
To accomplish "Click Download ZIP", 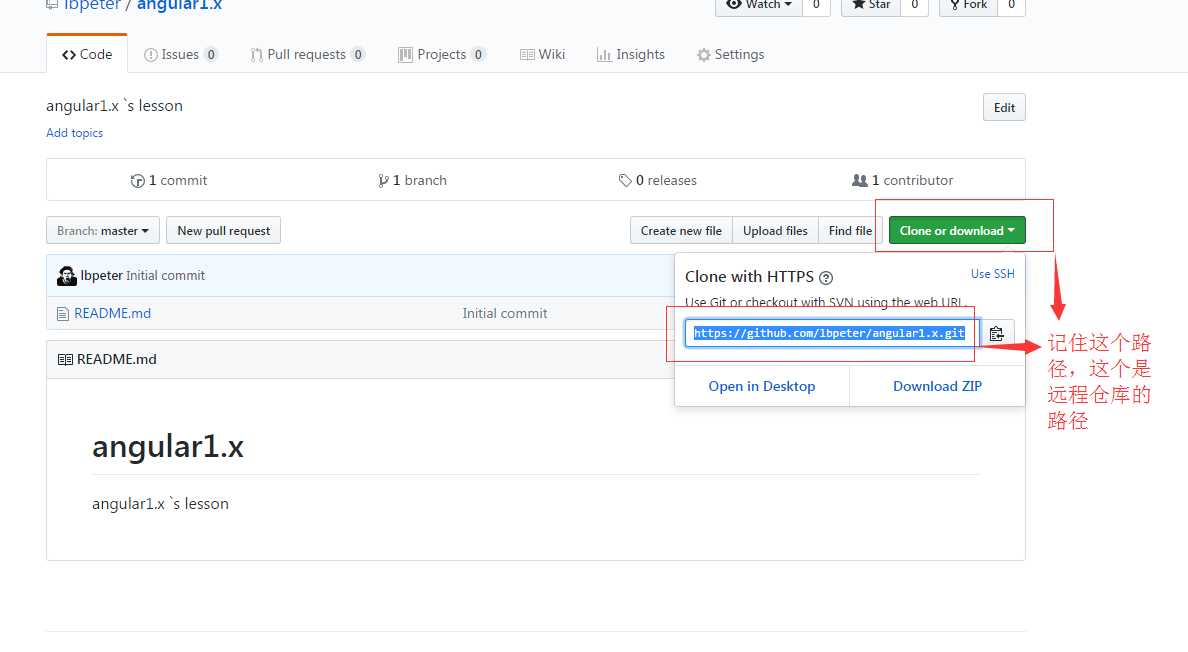I will click(x=937, y=386).
